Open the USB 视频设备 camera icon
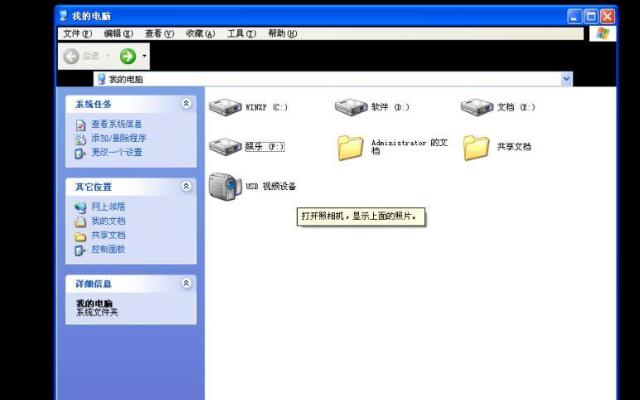This screenshot has width=640, height=400. [225, 187]
